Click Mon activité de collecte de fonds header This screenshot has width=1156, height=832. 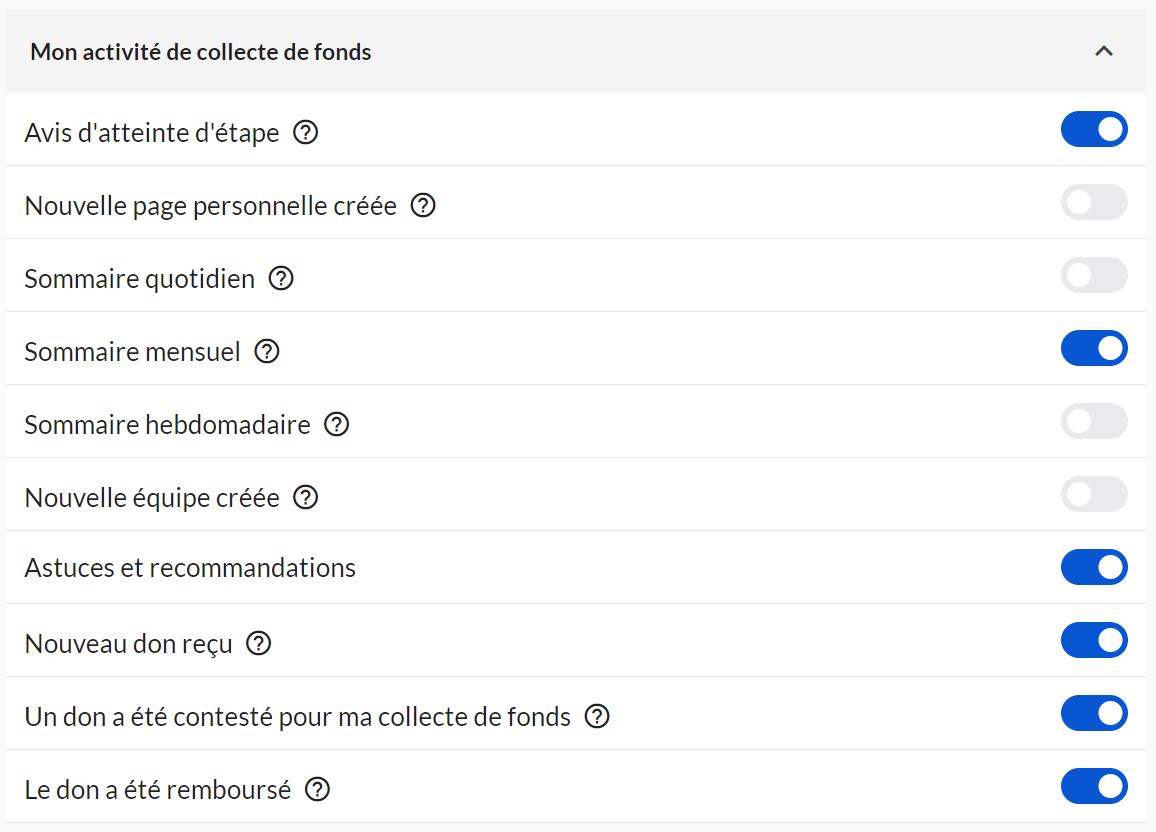tap(201, 52)
